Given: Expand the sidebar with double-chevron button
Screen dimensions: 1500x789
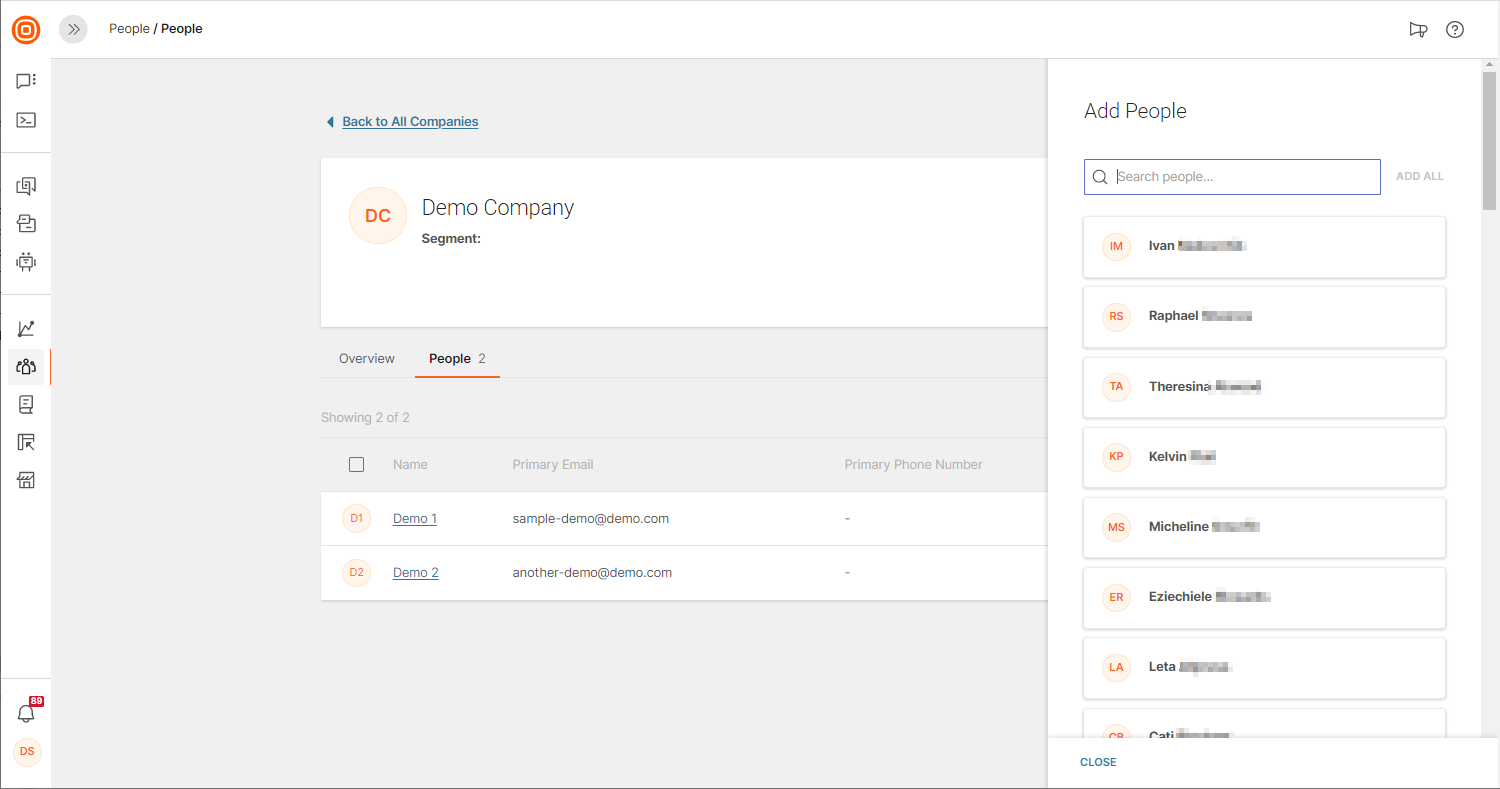Looking at the screenshot, I should tap(73, 29).
